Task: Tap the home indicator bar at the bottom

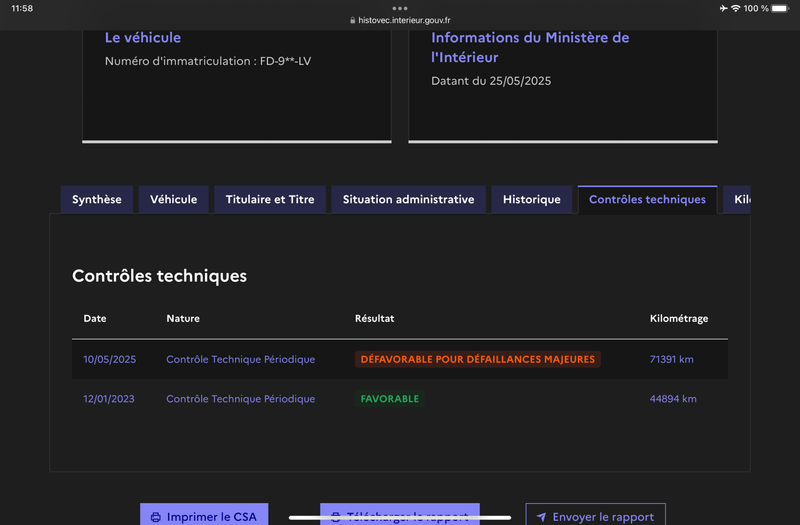Action: [x=399, y=518]
